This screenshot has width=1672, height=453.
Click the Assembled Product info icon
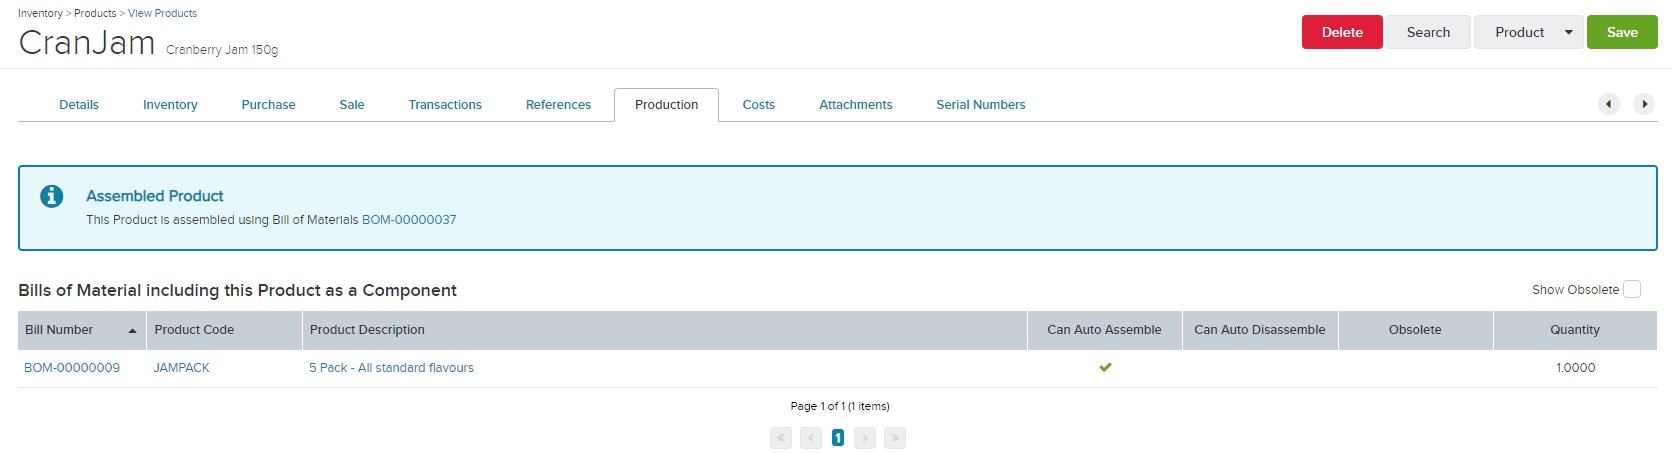click(x=52, y=196)
